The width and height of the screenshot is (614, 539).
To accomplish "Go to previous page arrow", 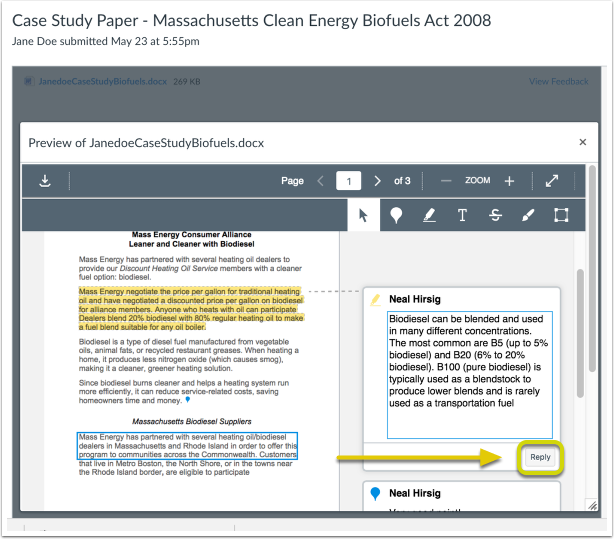I will tap(320, 181).
